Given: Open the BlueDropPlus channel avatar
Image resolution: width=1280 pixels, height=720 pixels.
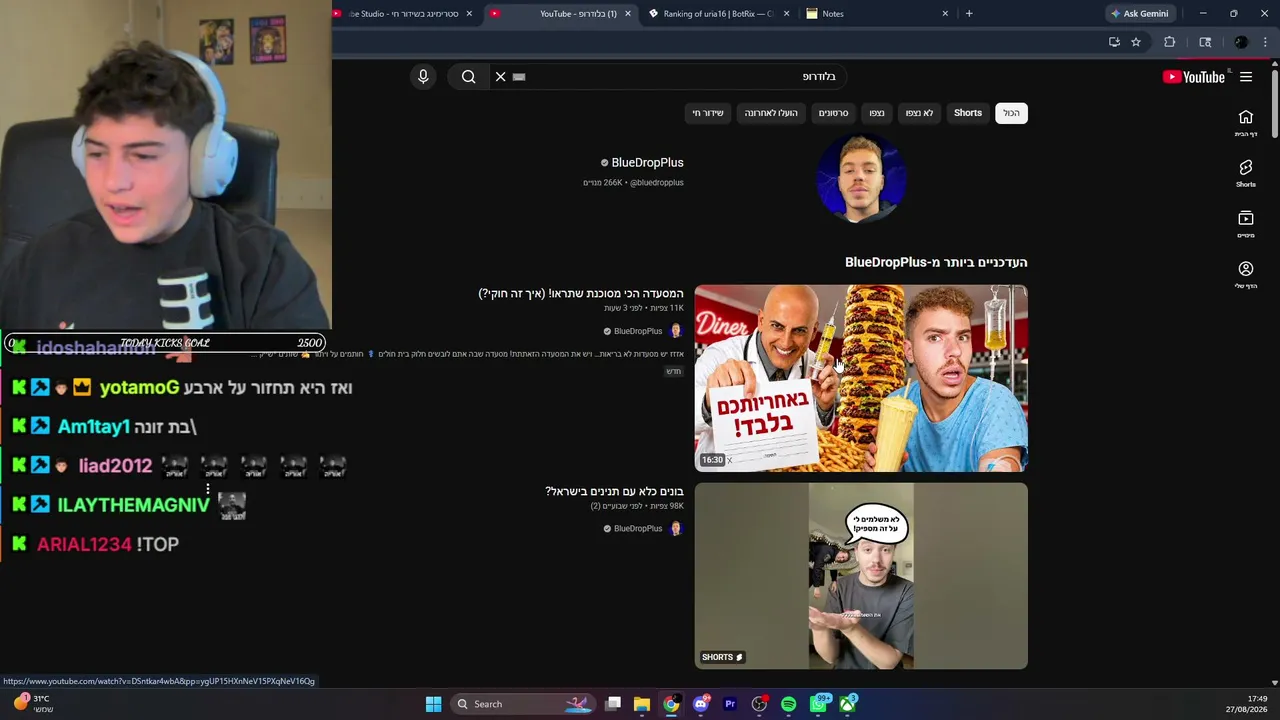Looking at the screenshot, I should coord(861,177).
